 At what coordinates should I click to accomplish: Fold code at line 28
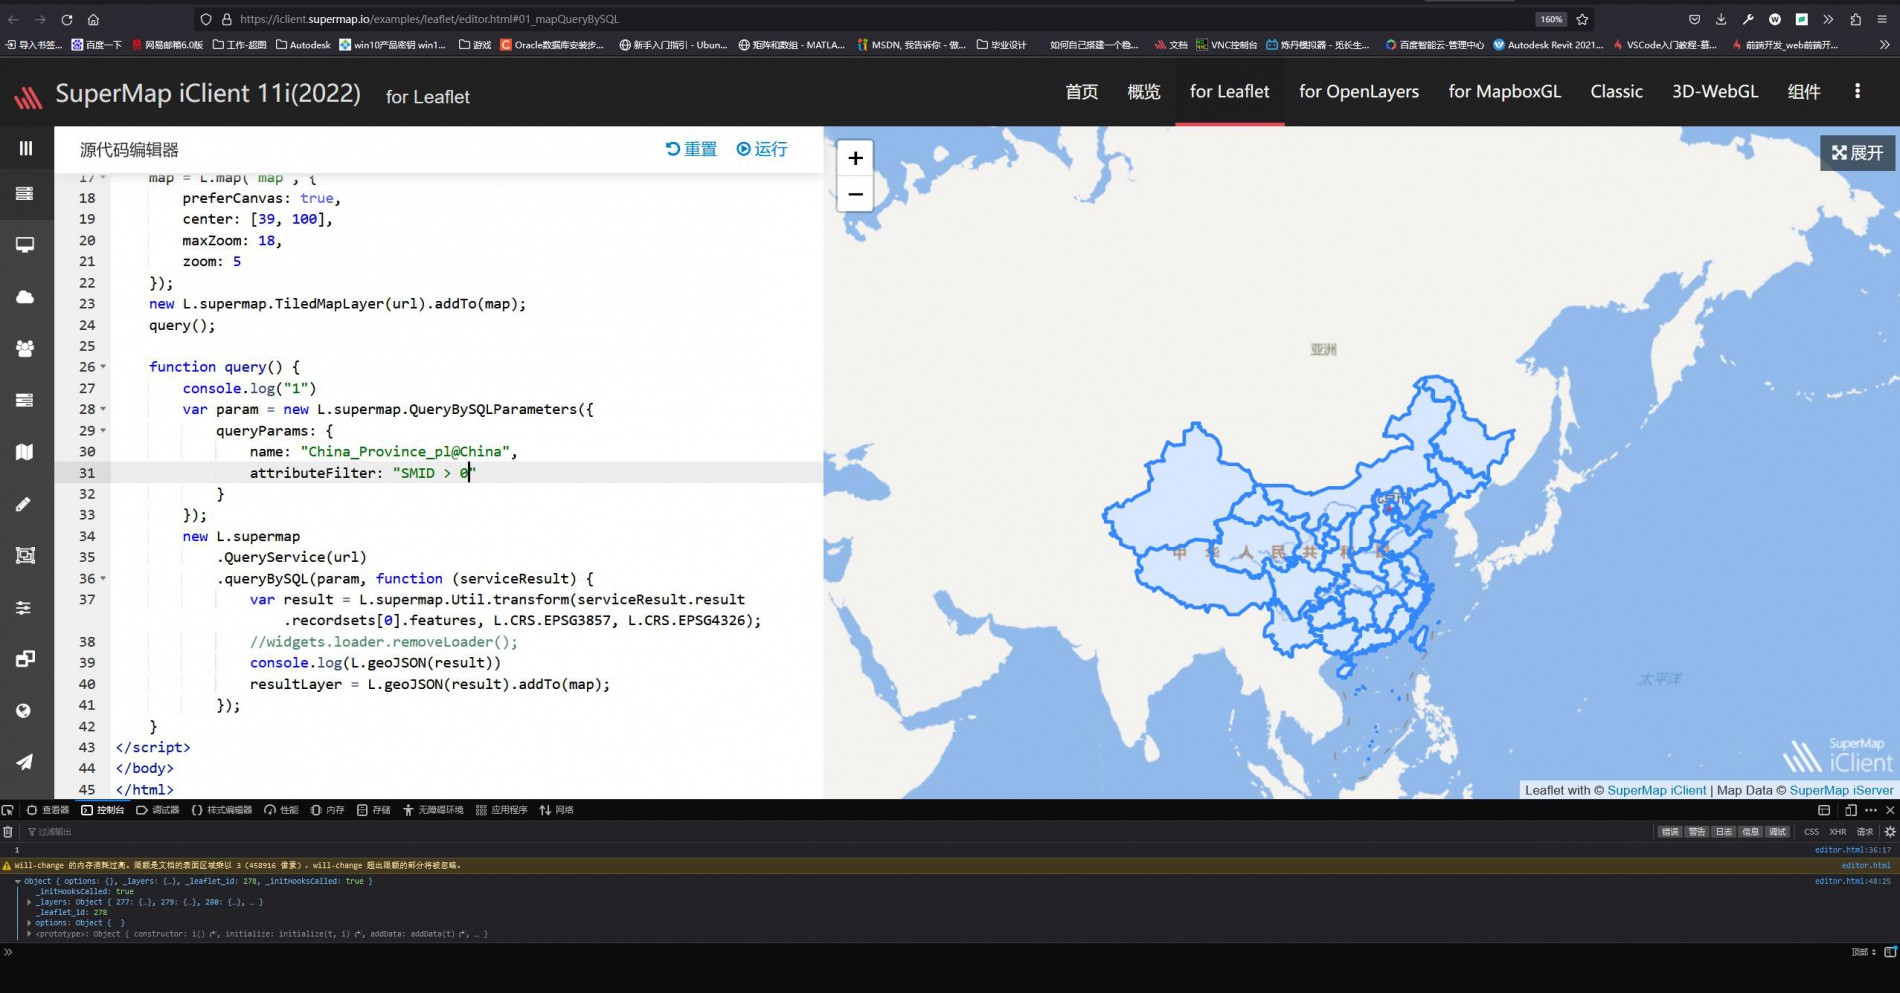pos(103,409)
